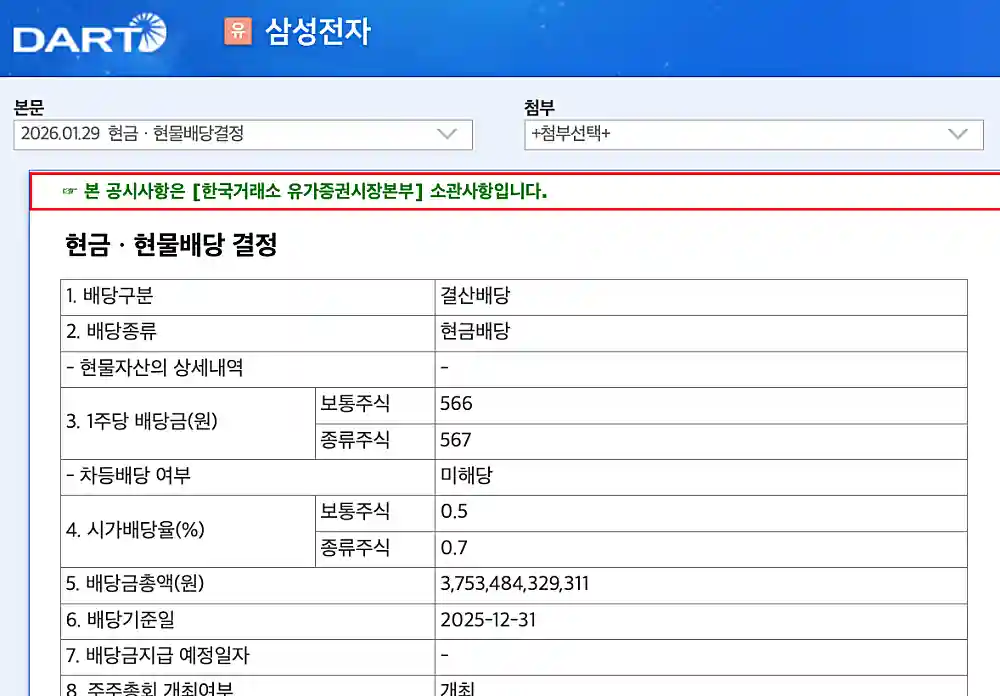Viewport: 1000px width, 696px height.
Task: Click the 첨부 dropdown arrow
Action: click(x=957, y=134)
